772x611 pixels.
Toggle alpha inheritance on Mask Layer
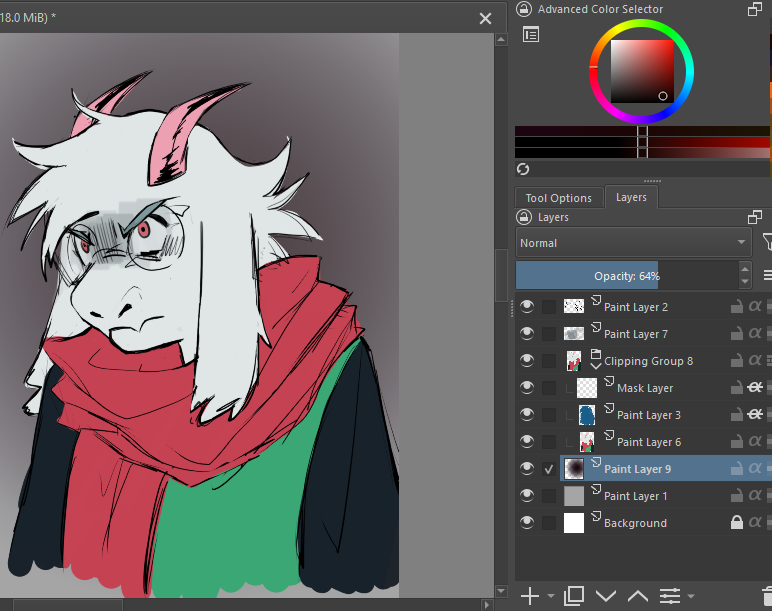[x=755, y=387]
